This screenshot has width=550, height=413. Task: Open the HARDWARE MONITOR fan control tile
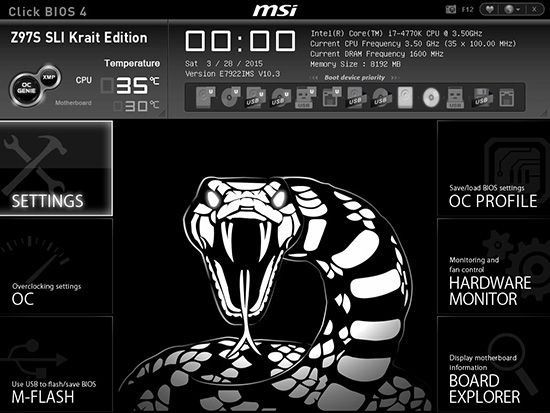494,266
